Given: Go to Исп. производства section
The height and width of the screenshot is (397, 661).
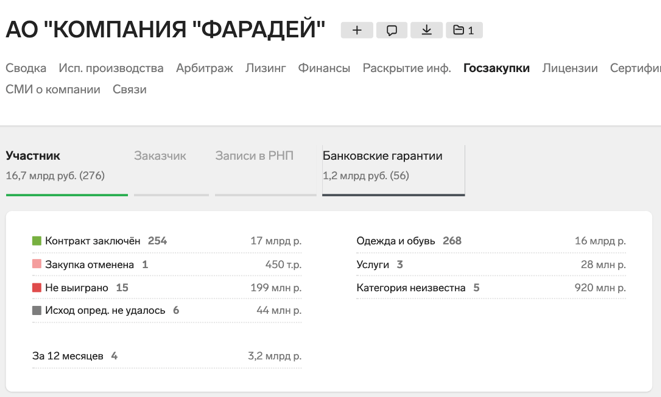Looking at the screenshot, I should (111, 68).
